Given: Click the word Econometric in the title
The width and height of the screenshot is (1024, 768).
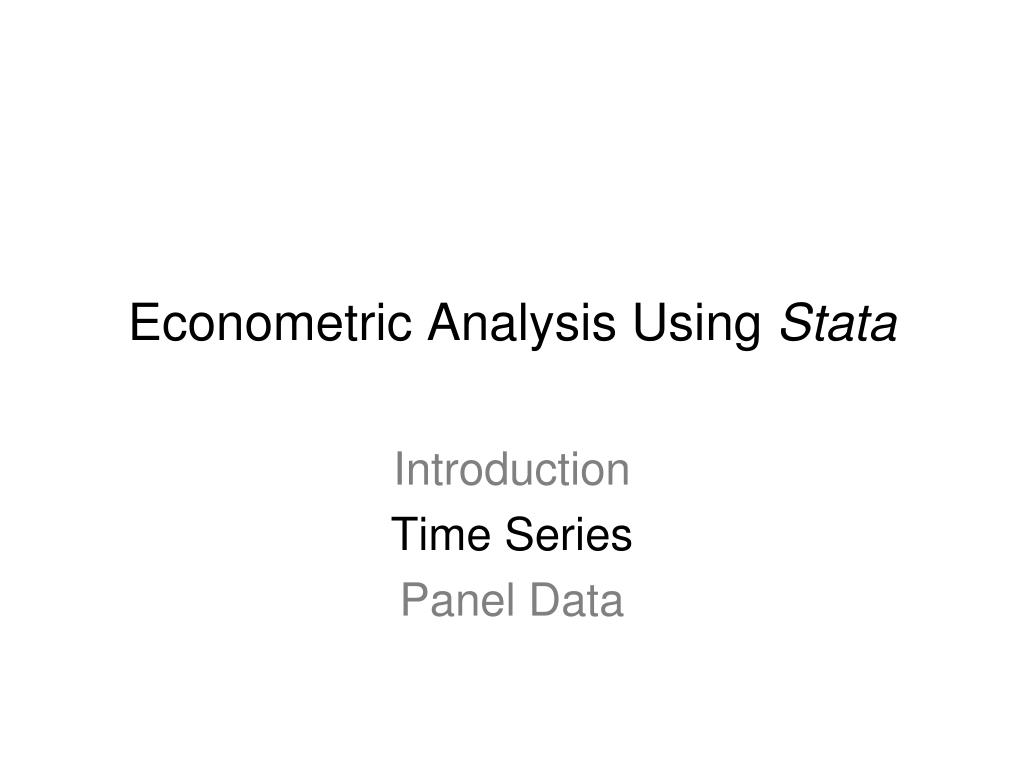Looking at the screenshot, I should pyautogui.click(x=271, y=322).
